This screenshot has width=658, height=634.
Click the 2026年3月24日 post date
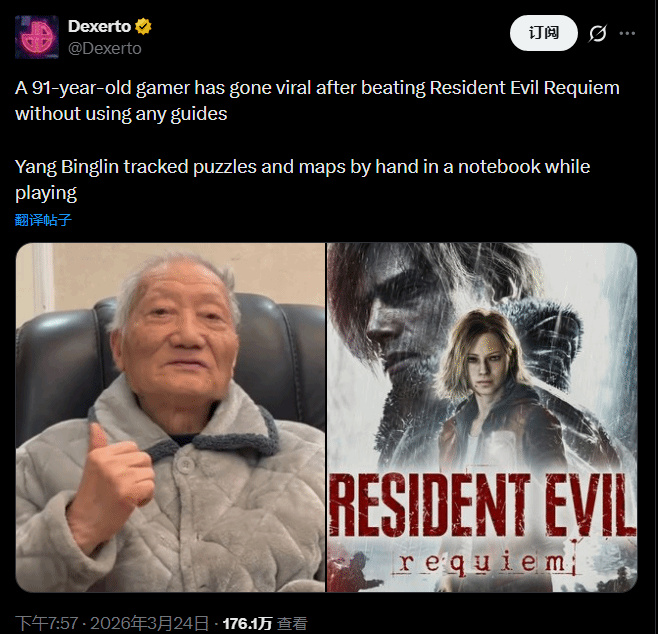tap(149, 624)
